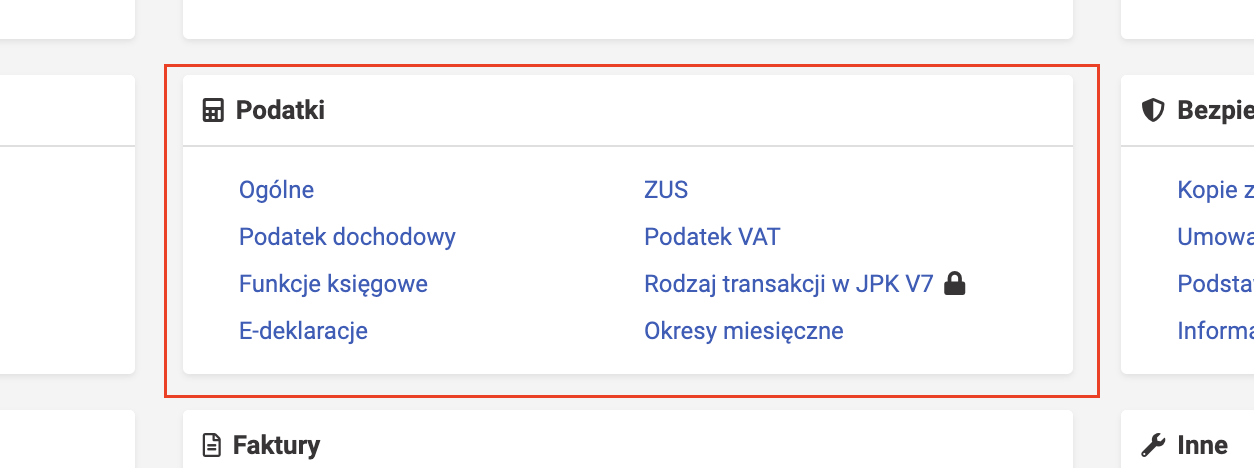
Task: Select the Podatek VAT link
Action: point(712,237)
